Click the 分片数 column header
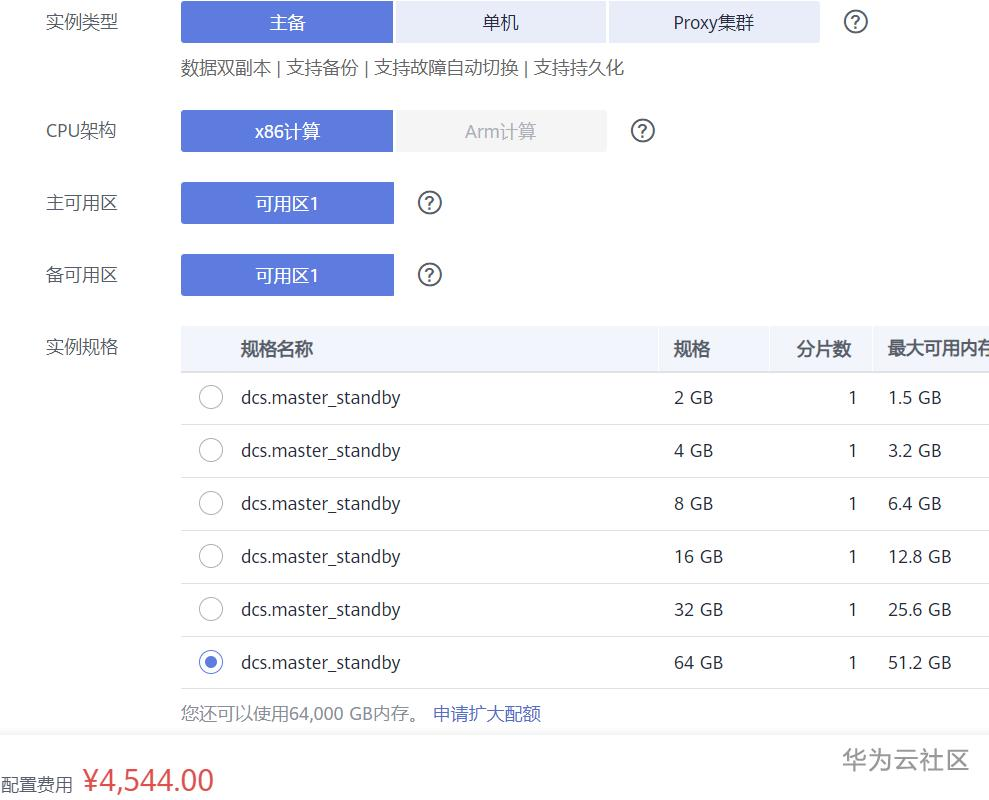Screen dimensions: 989x800 pyautogui.click(x=823, y=349)
